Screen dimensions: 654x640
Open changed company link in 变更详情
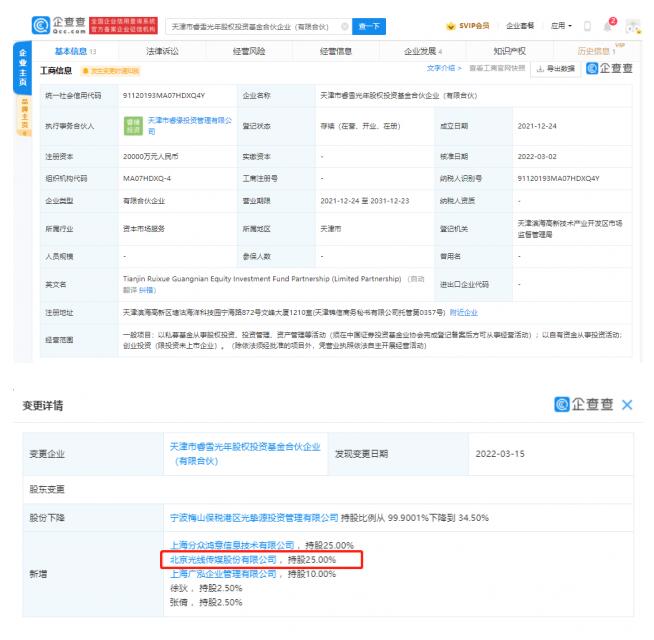click(x=245, y=454)
